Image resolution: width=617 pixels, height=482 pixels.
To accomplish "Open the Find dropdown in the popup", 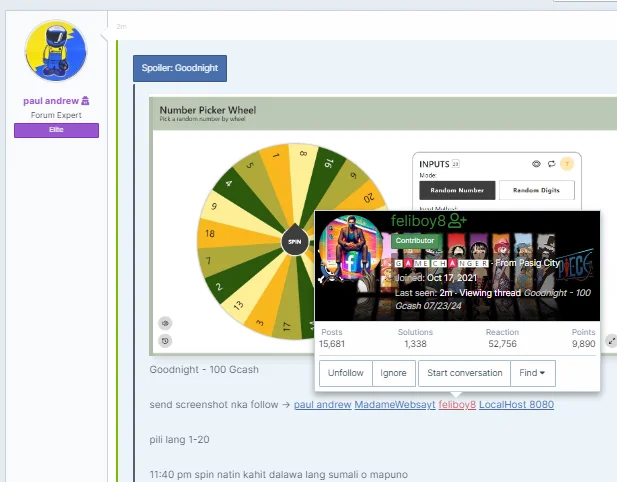I will click(x=532, y=373).
